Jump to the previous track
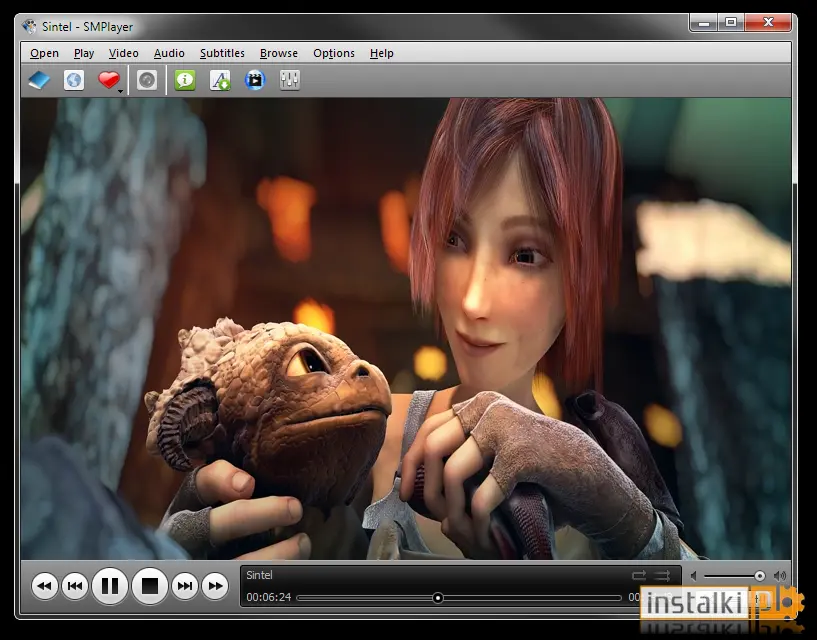The image size is (817, 640). pyautogui.click(x=75, y=586)
